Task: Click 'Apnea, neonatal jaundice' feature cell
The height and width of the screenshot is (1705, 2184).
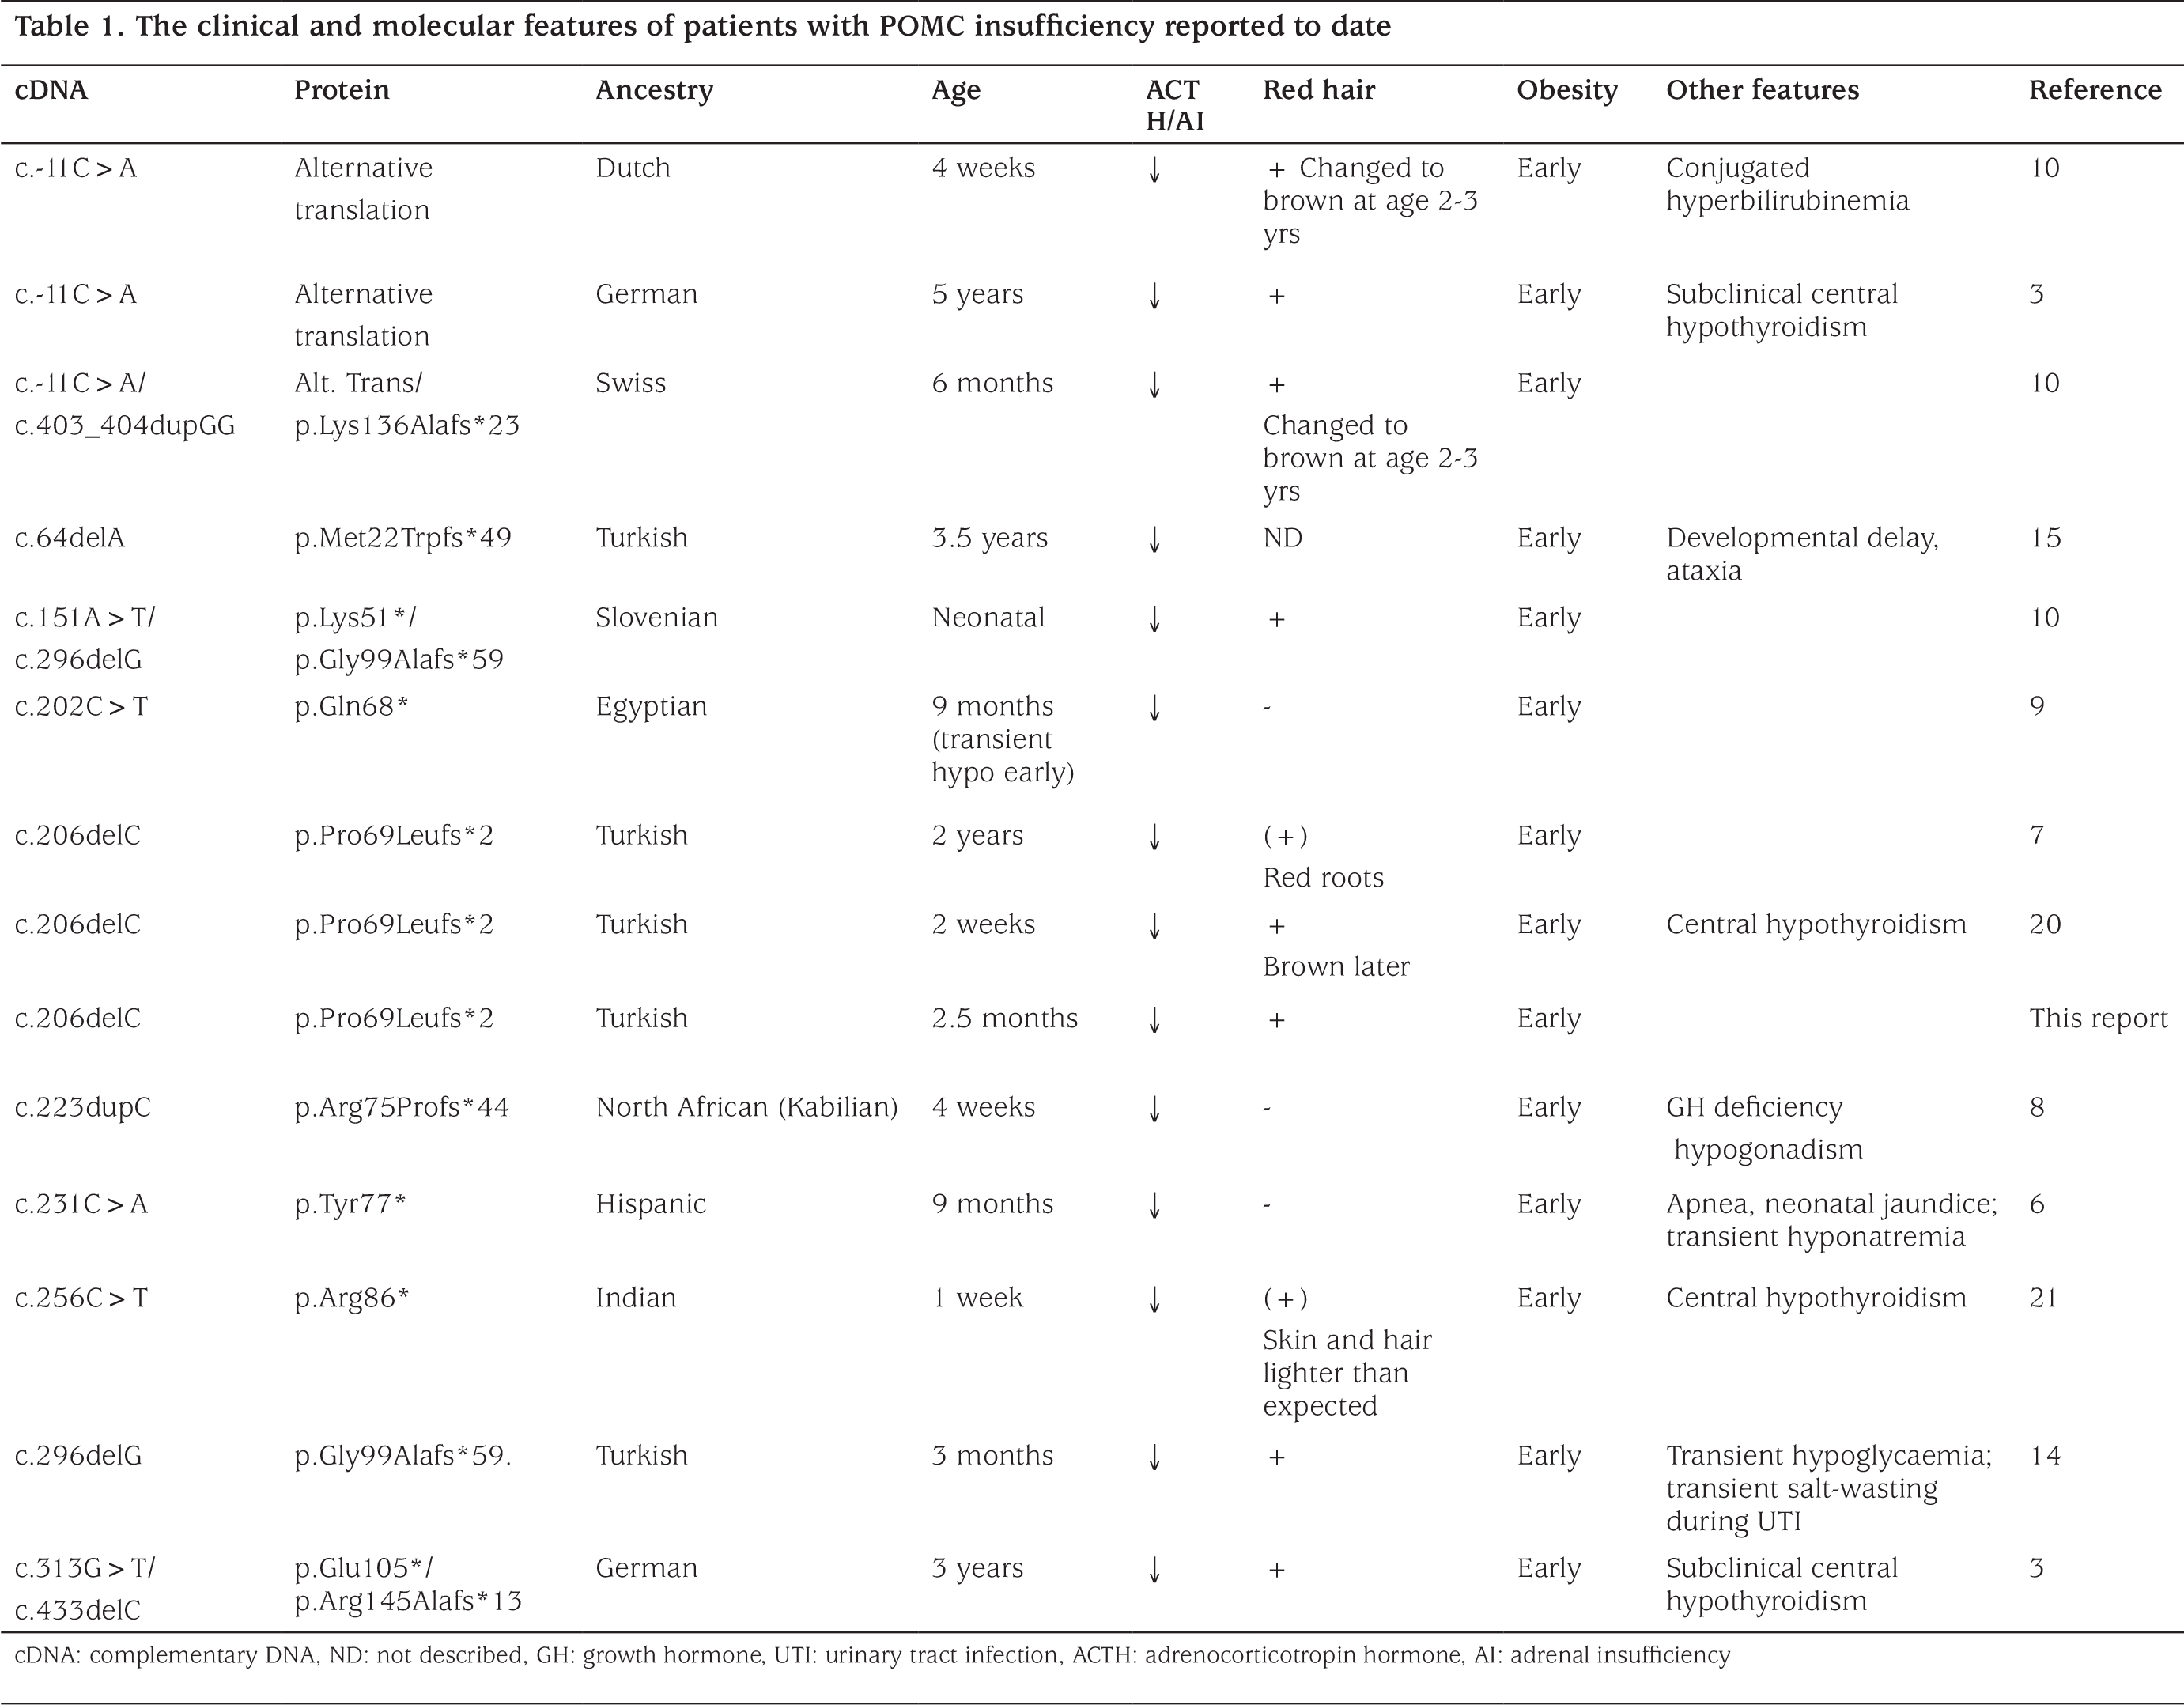Action: (x=1831, y=1220)
